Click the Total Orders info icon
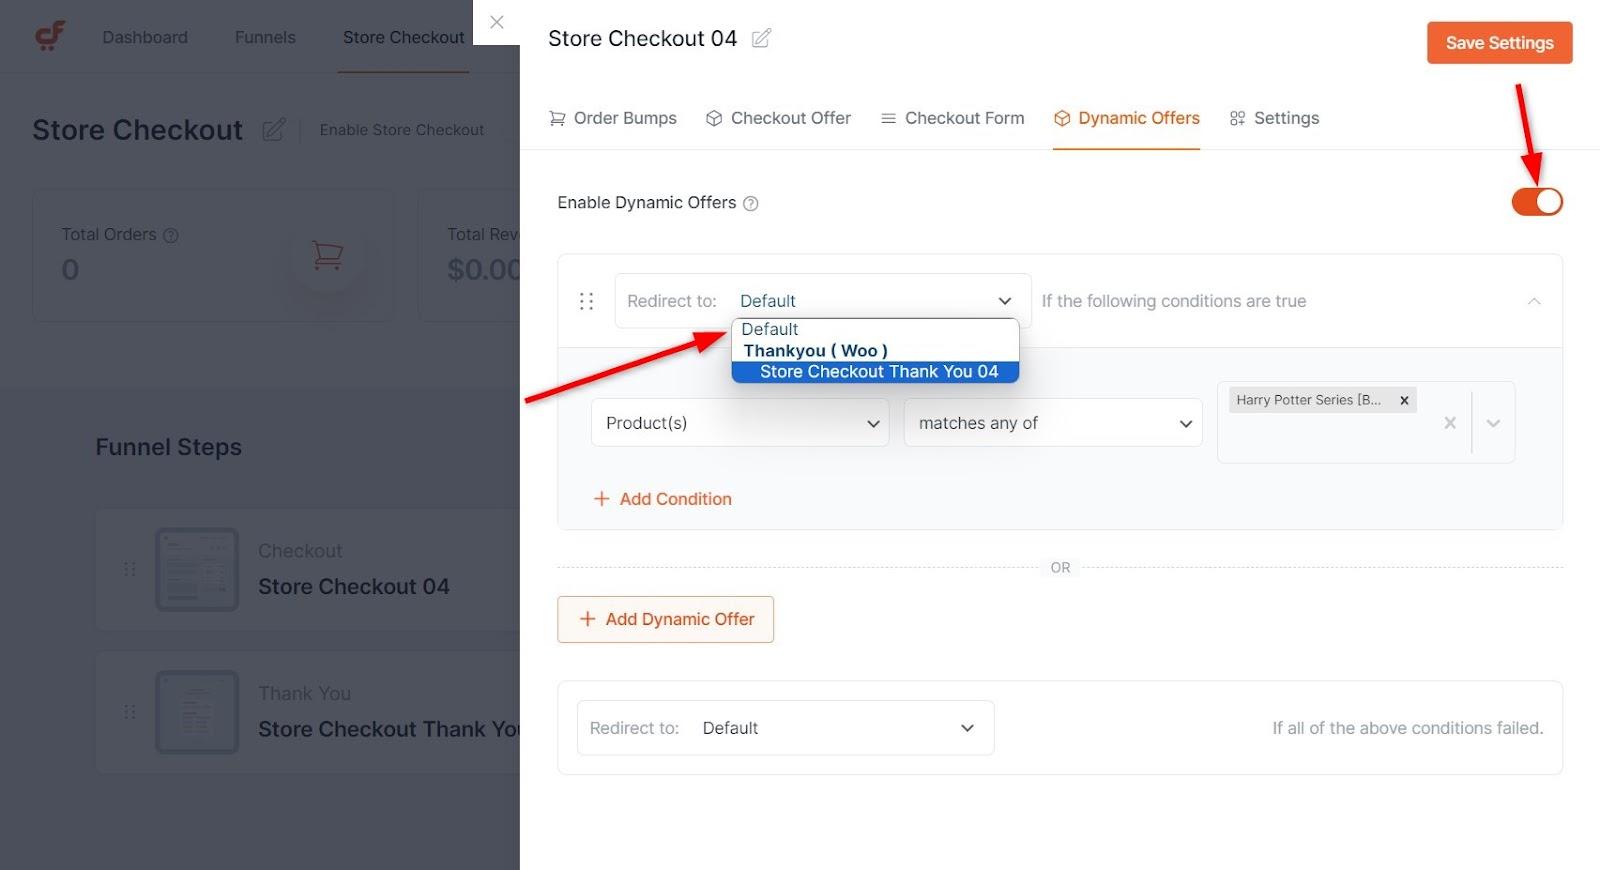Screen dimensions: 1600x870 click(x=171, y=235)
